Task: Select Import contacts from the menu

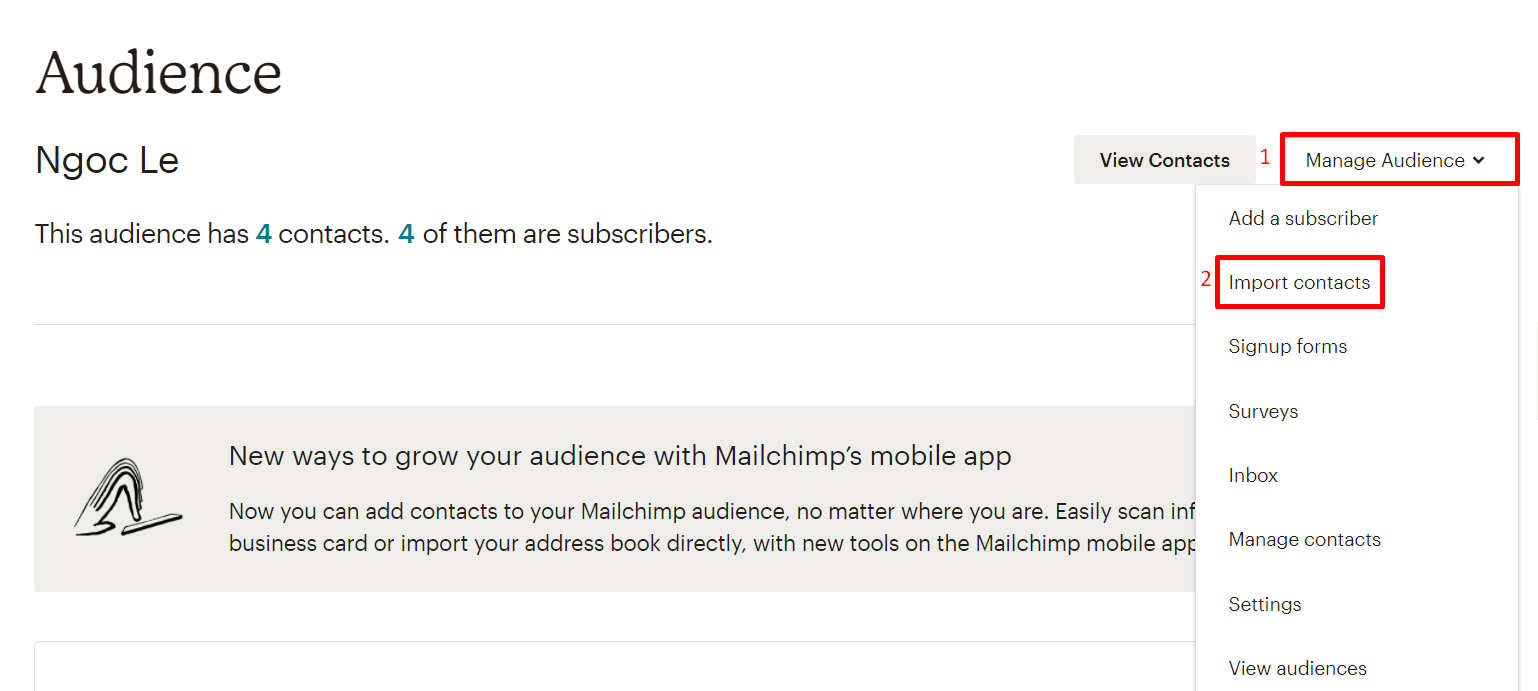Action: 1299,282
